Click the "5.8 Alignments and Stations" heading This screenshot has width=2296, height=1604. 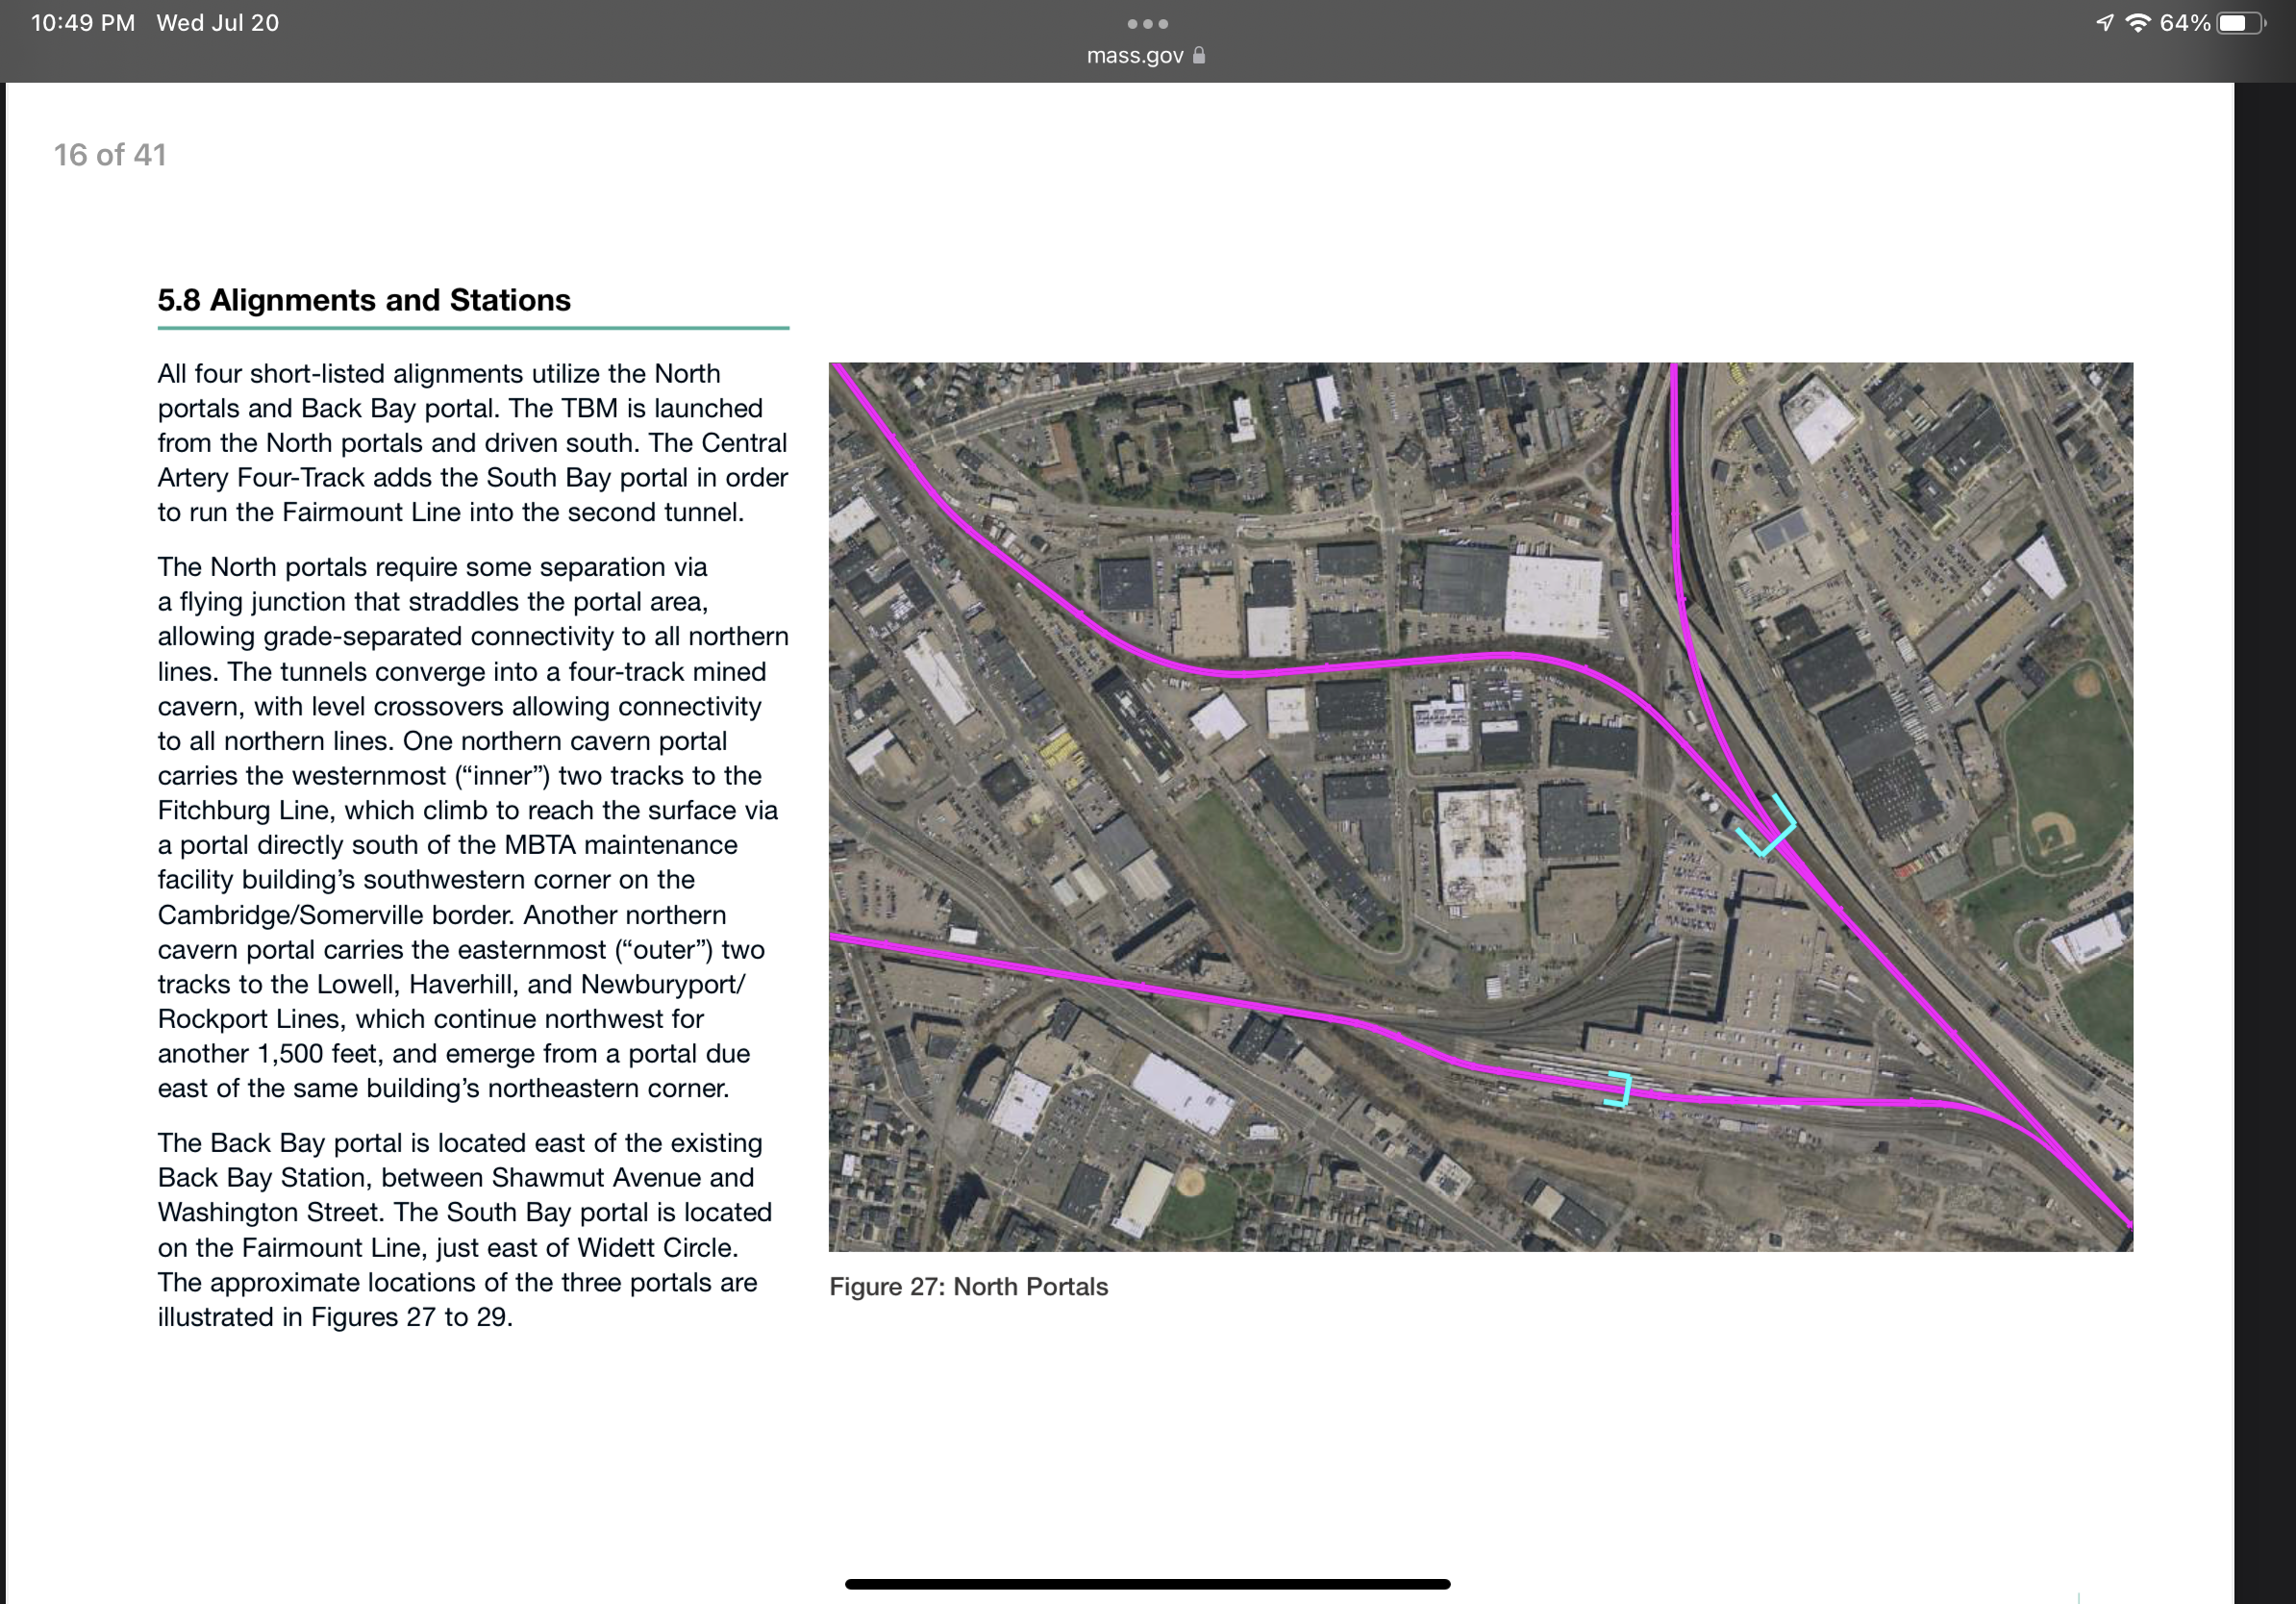(x=364, y=300)
